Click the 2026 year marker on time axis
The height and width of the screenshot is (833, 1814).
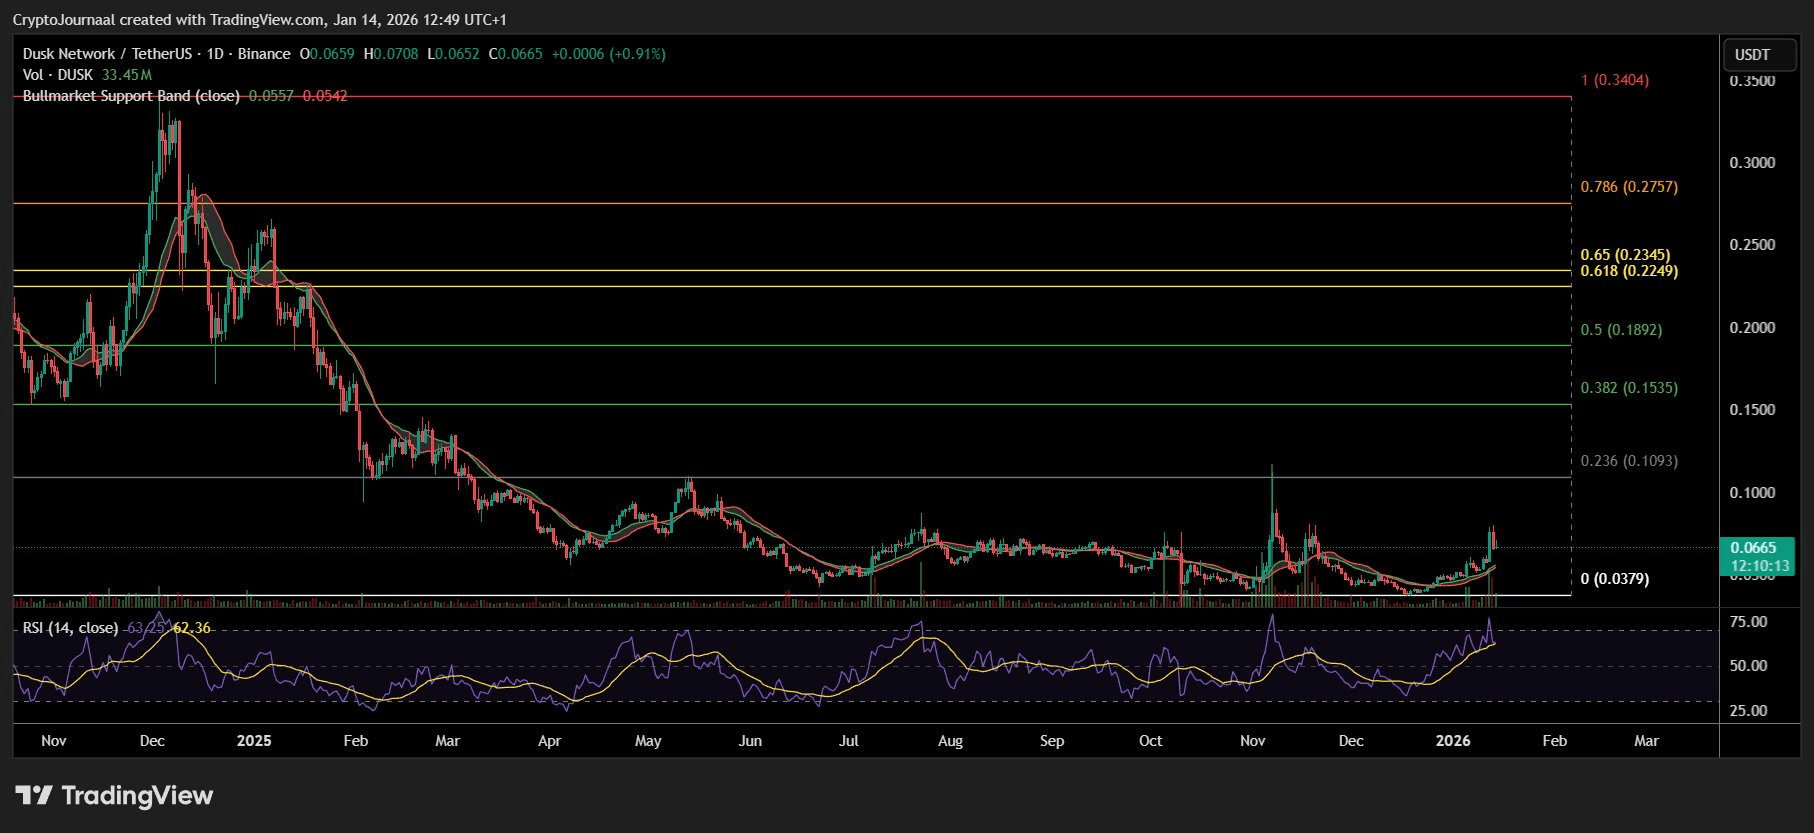[x=1452, y=741]
